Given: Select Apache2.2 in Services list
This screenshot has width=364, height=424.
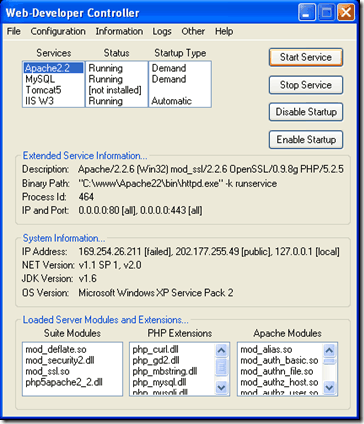Looking at the screenshot, I should pyautogui.click(x=53, y=68).
